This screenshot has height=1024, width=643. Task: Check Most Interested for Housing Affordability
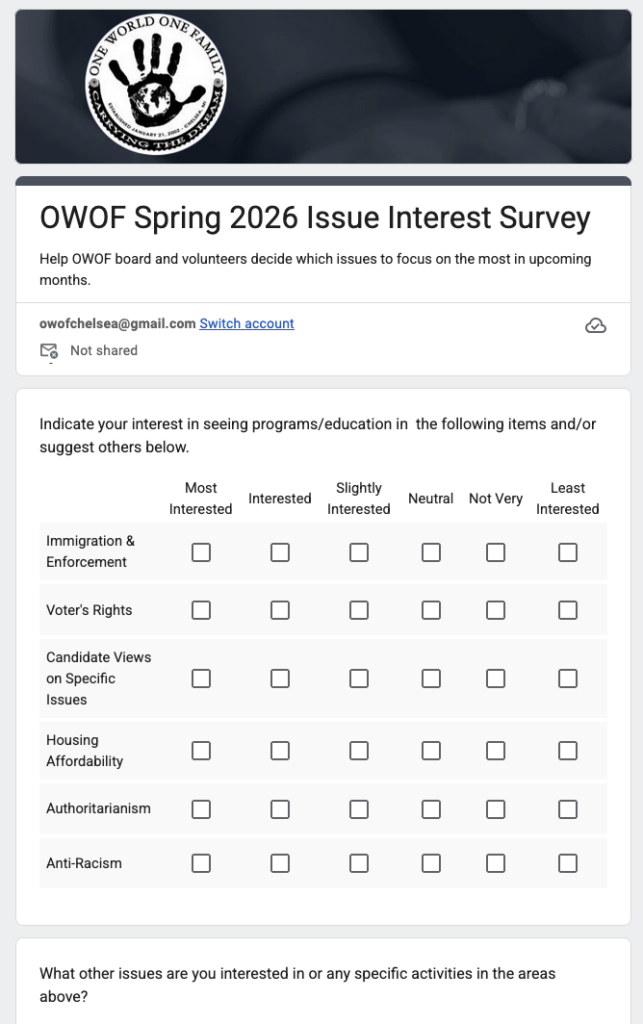pos(201,750)
